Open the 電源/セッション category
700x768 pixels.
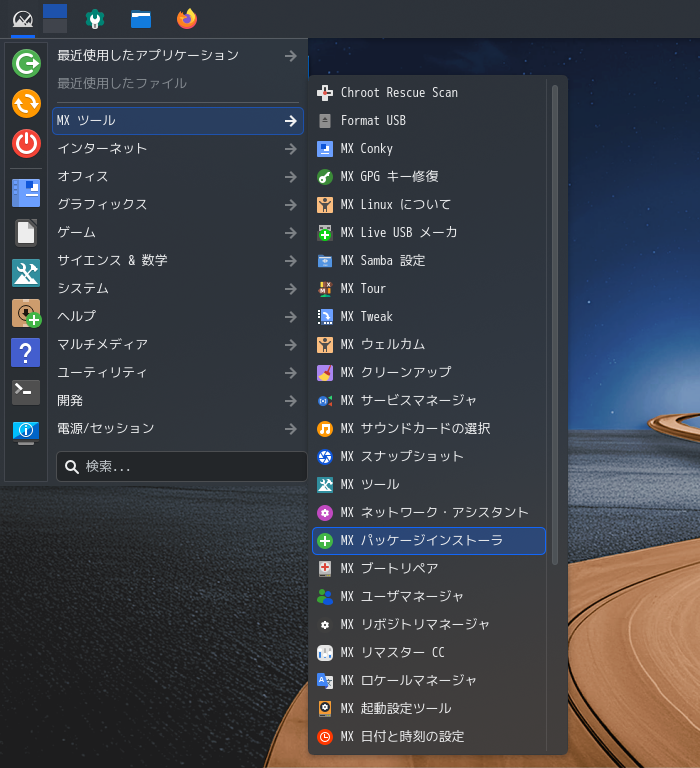[178, 429]
